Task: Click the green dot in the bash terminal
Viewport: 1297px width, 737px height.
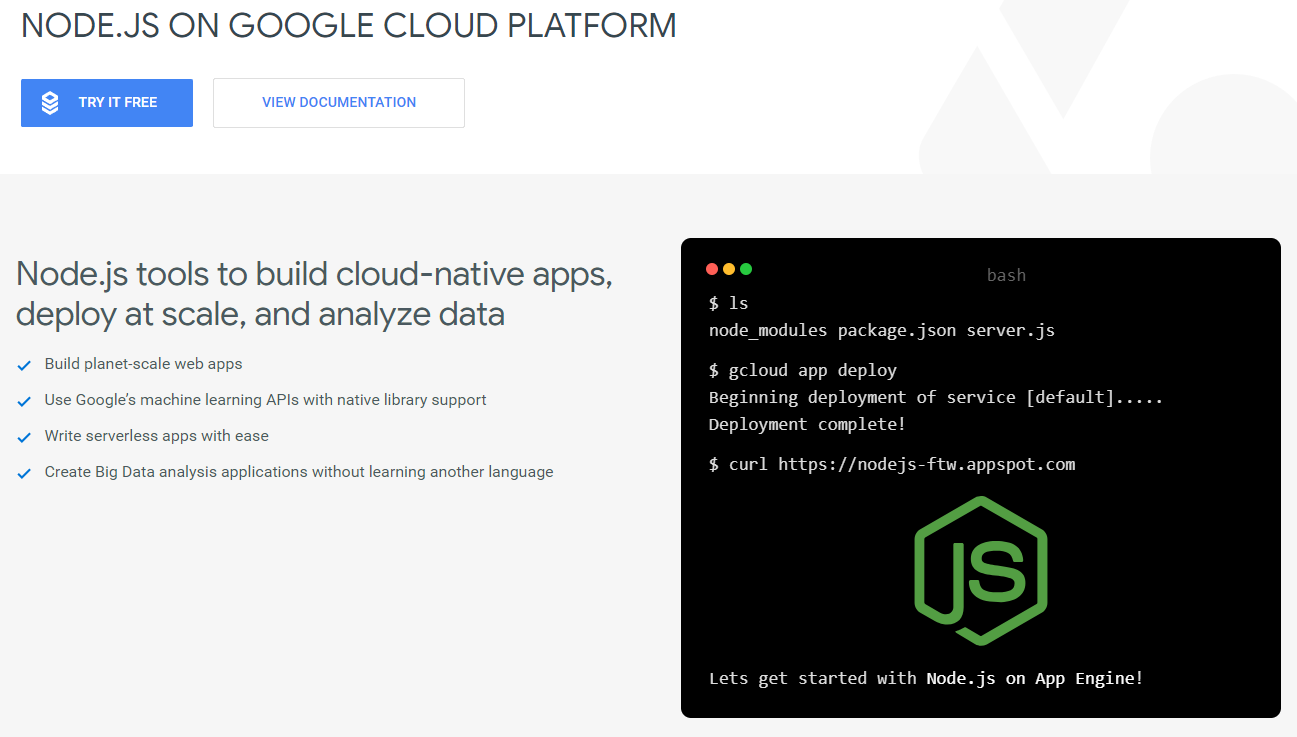Action: (746, 269)
